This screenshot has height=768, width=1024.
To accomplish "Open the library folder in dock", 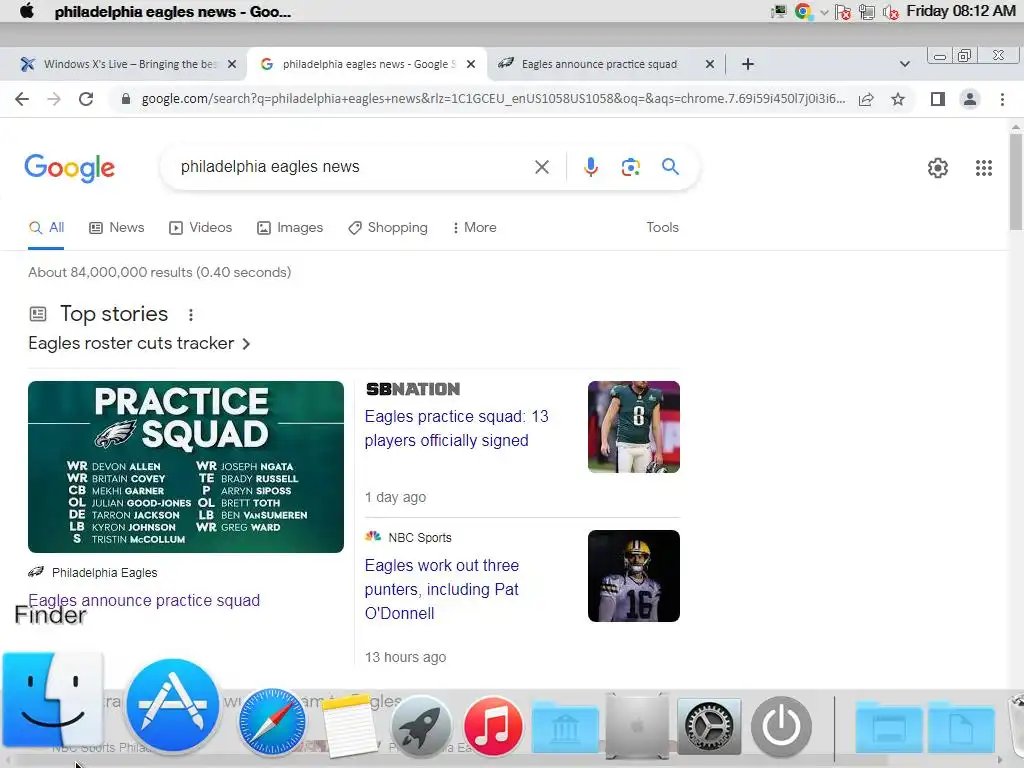I will [565, 726].
